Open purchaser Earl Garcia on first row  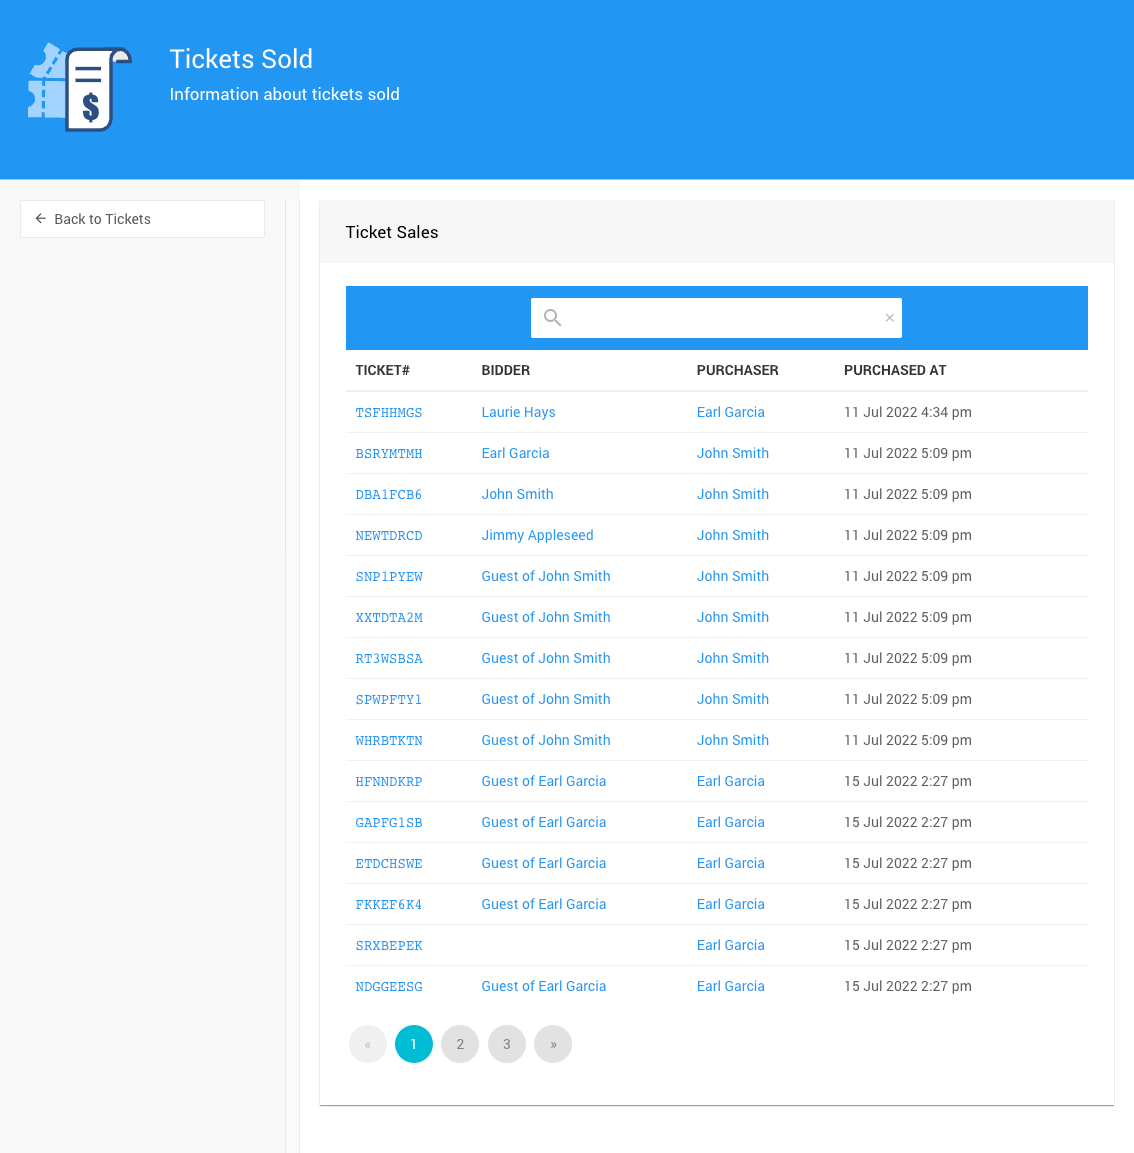pos(730,412)
